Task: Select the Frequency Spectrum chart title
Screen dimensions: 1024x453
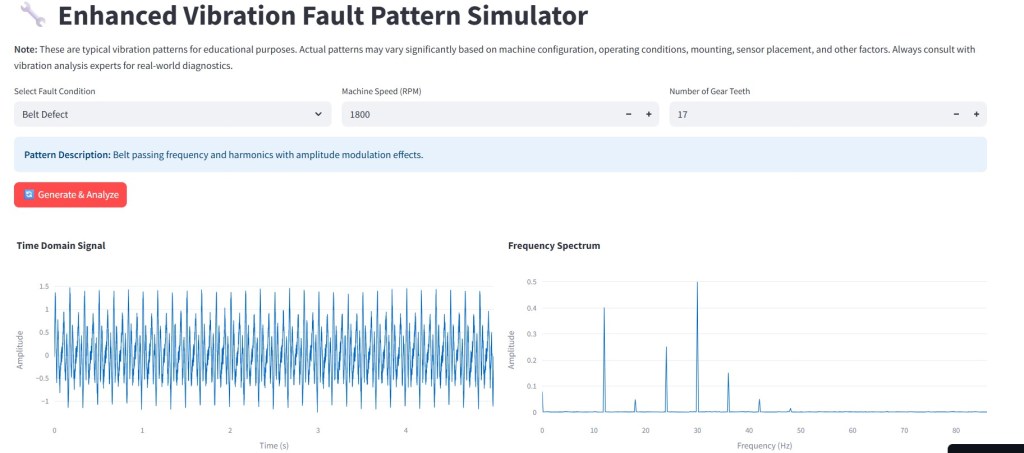Action: click(x=554, y=245)
